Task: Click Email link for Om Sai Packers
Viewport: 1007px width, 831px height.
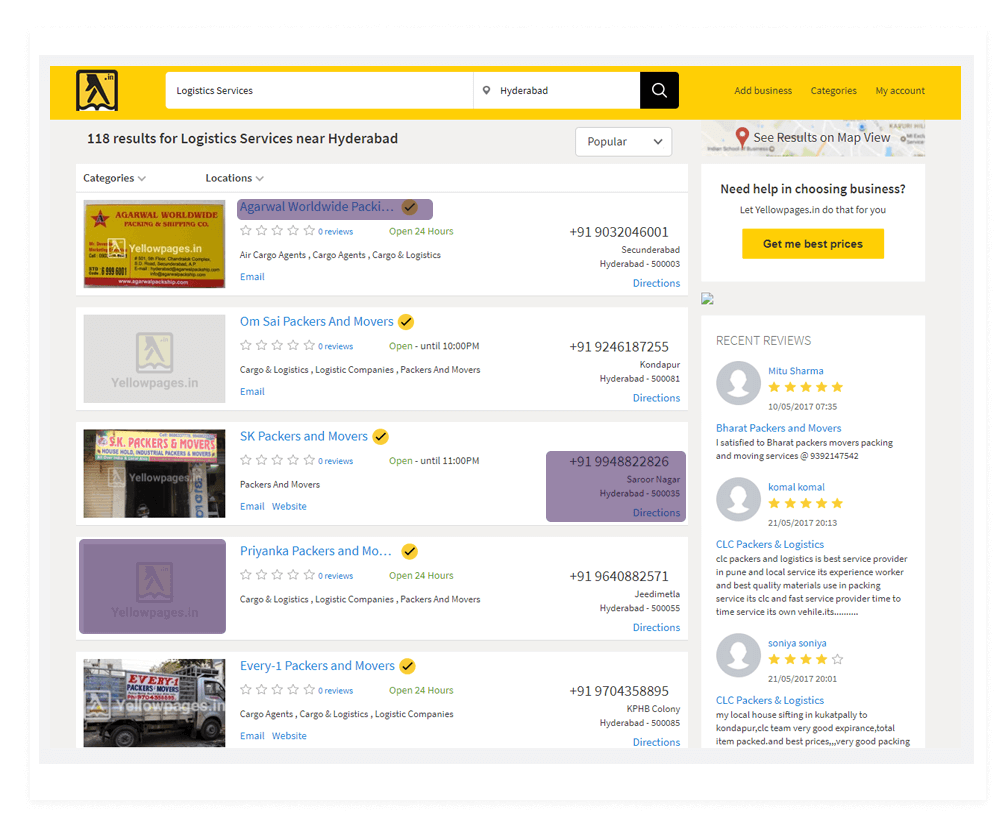Action: tap(252, 392)
